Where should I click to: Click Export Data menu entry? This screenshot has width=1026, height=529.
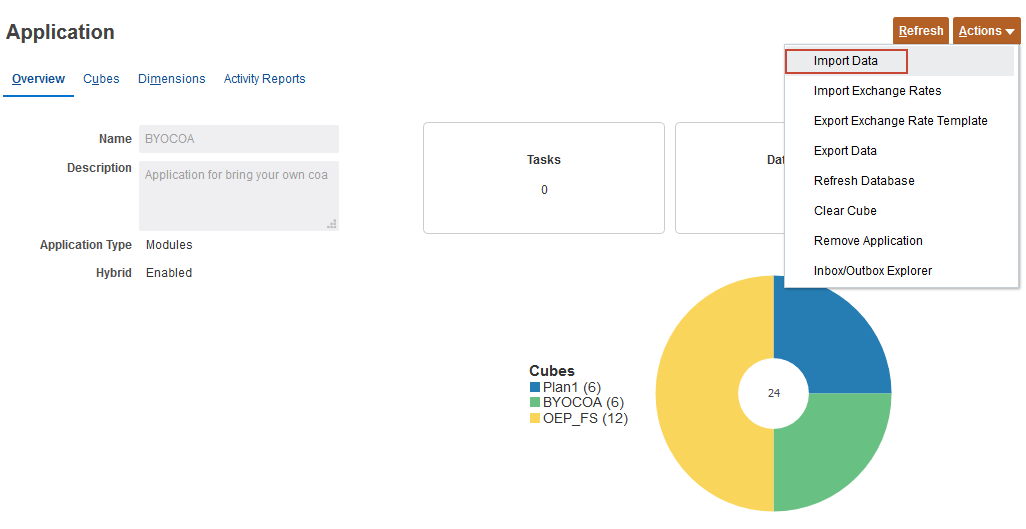point(845,151)
